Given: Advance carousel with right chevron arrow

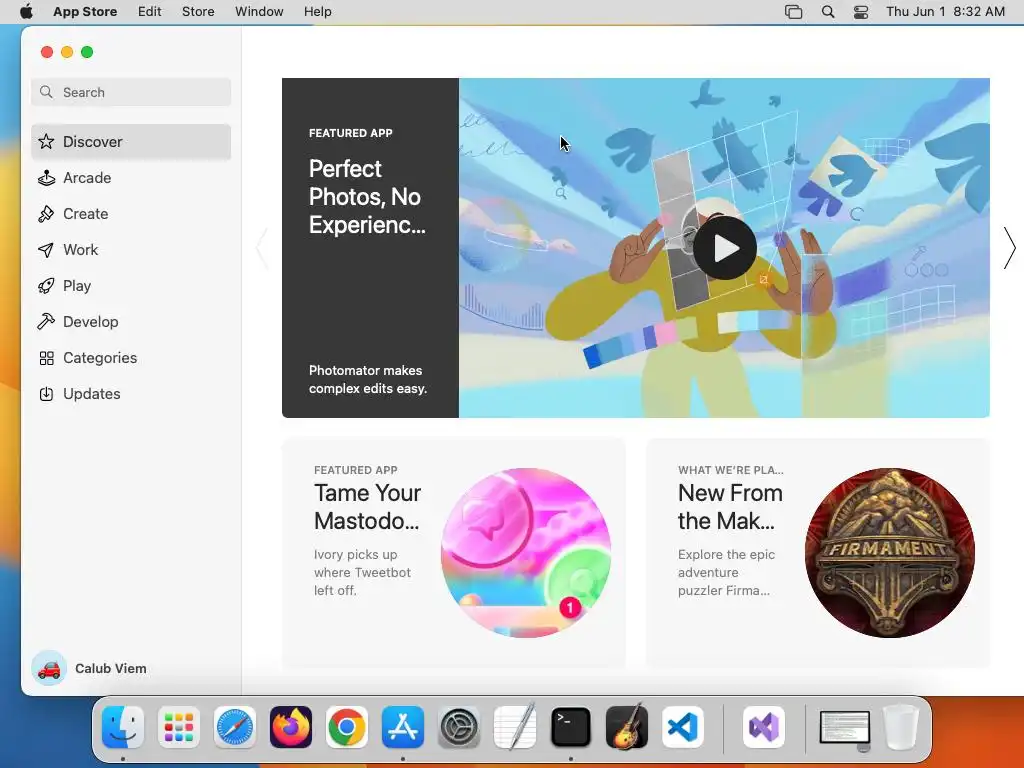Looking at the screenshot, I should pyautogui.click(x=1010, y=248).
